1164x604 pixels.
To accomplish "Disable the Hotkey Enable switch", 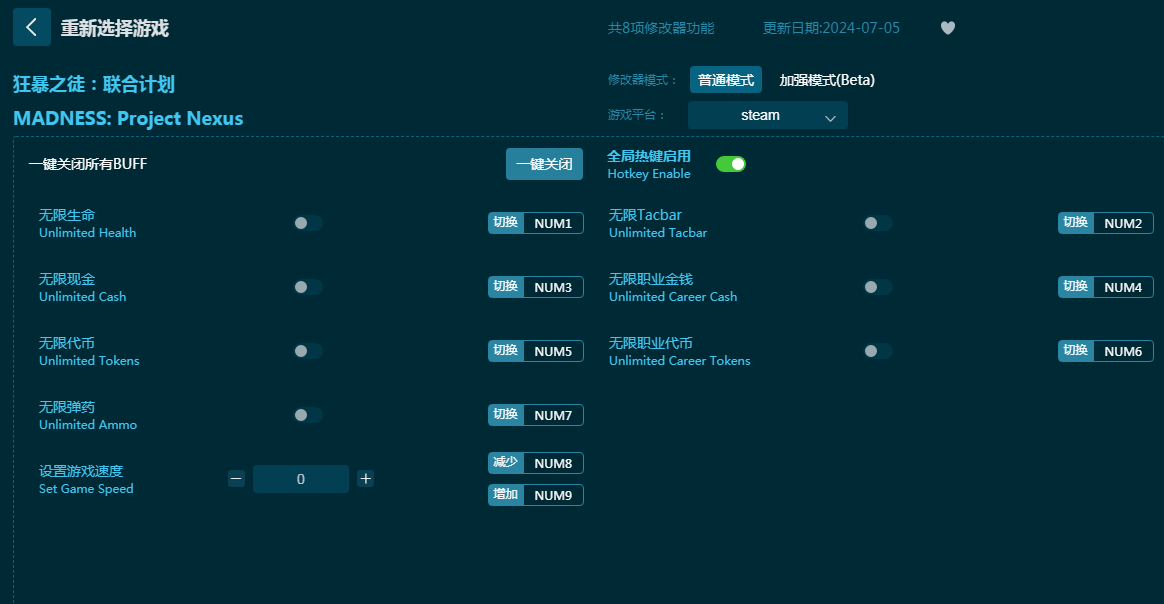I will click(x=730, y=164).
